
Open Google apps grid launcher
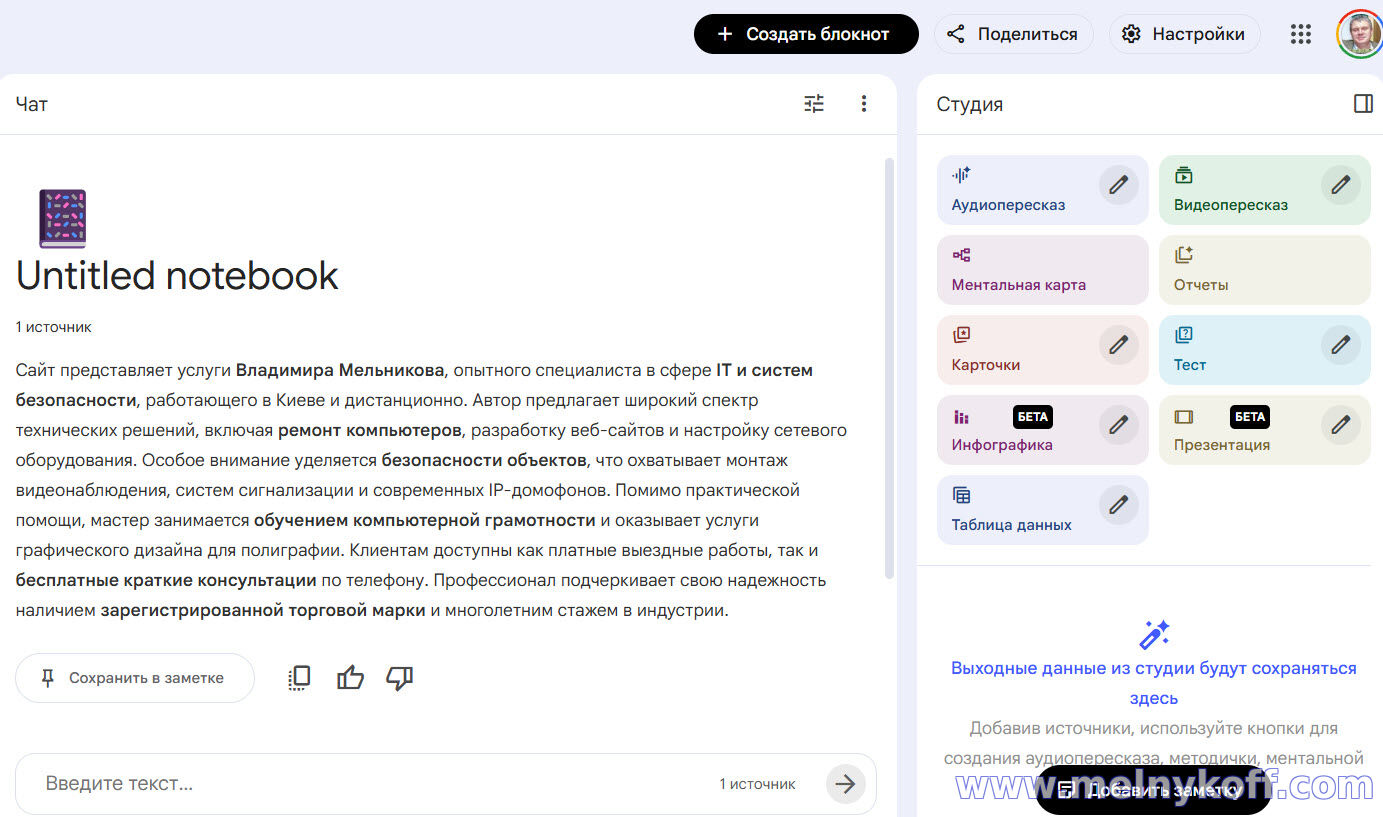pos(1300,34)
